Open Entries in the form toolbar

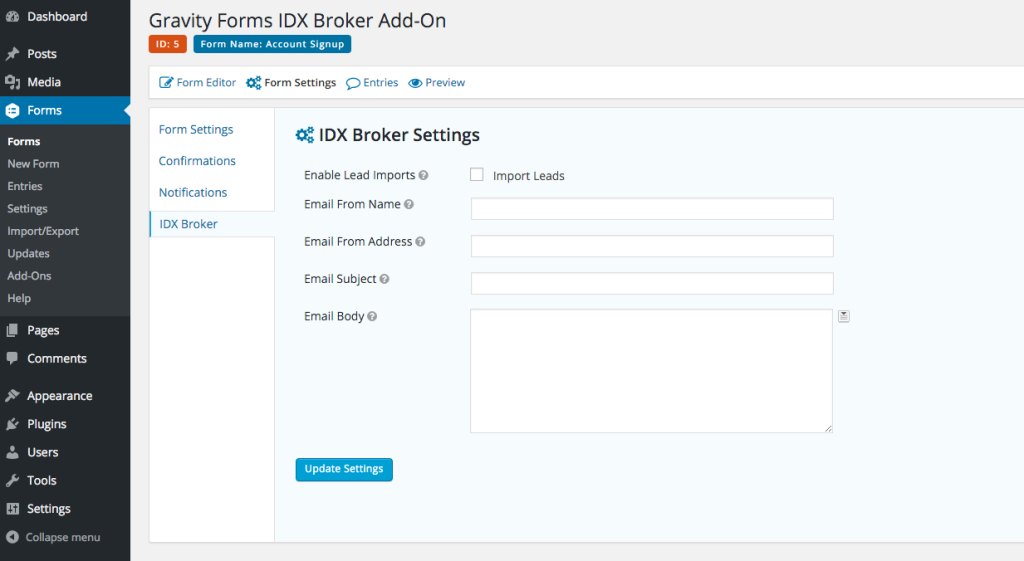coord(372,83)
